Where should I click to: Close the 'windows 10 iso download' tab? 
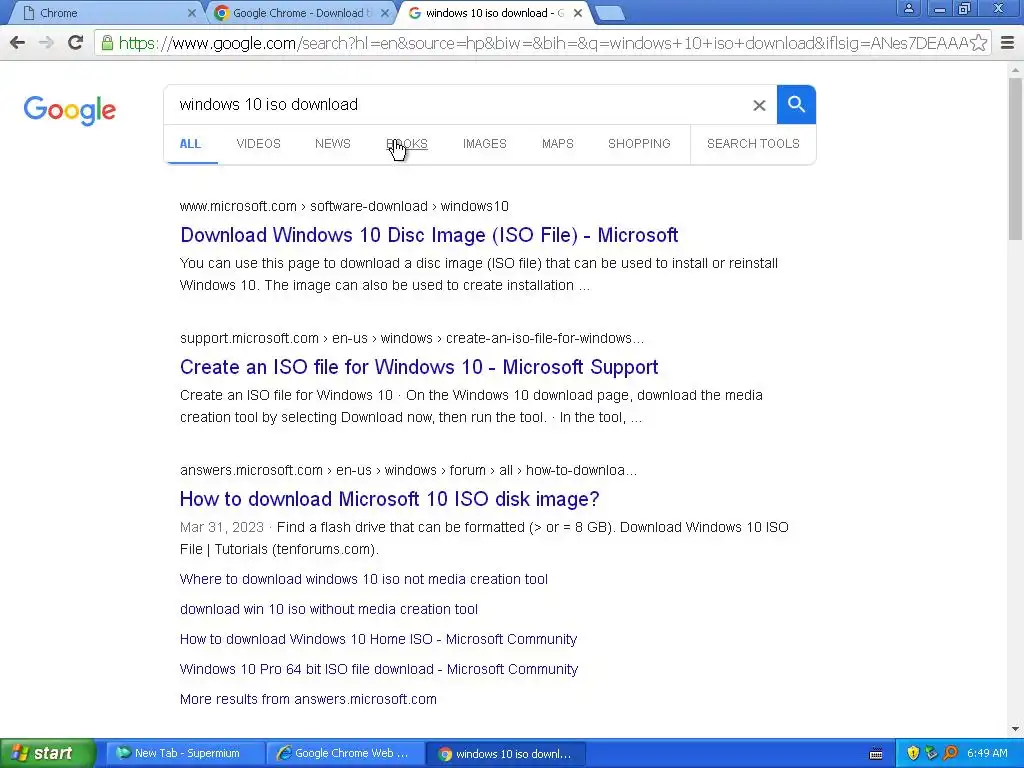pyautogui.click(x=578, y=13)
